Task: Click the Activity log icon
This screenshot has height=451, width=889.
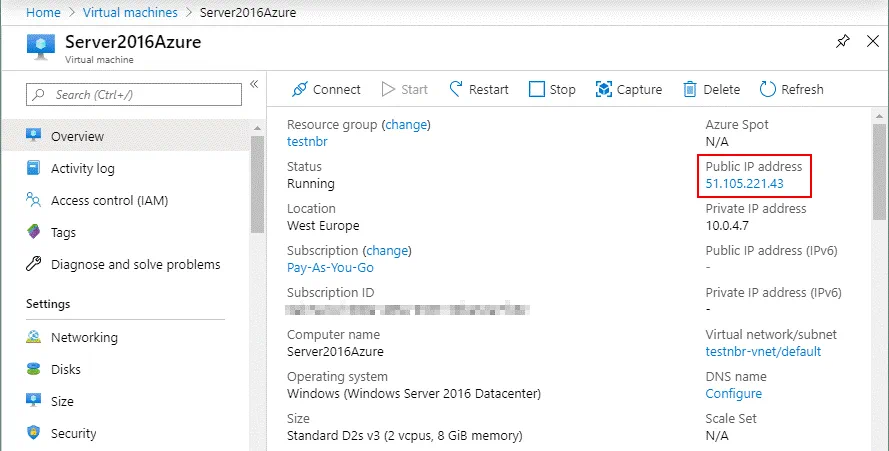Action: [33, 168]
